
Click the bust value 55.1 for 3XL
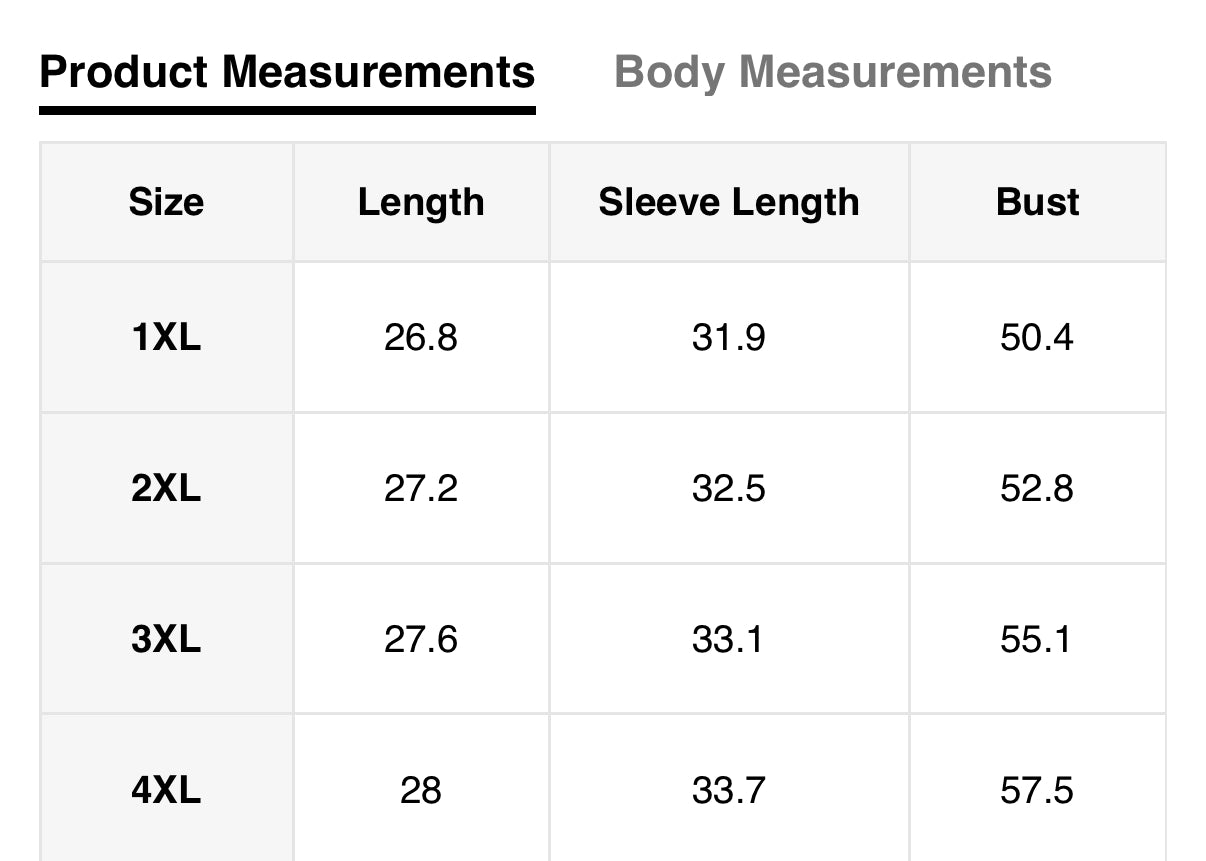1038,639
